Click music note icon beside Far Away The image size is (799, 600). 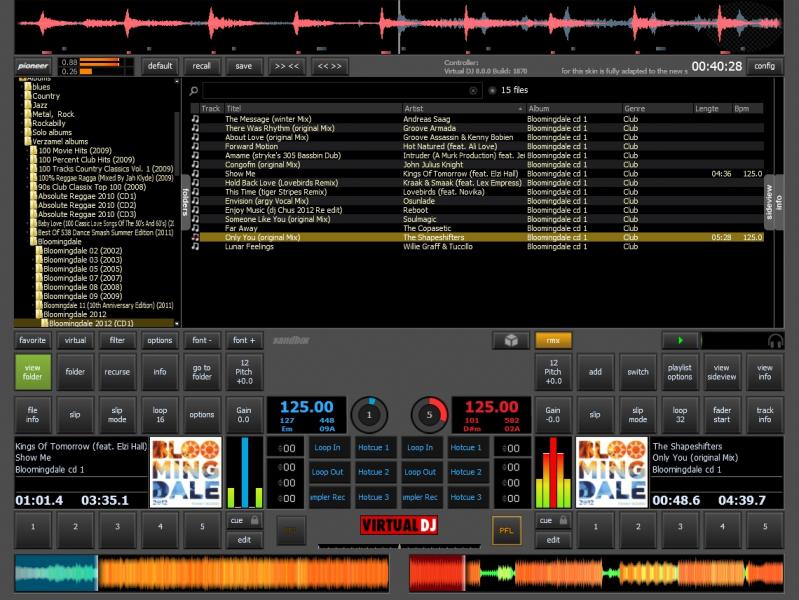coord(195,228)
